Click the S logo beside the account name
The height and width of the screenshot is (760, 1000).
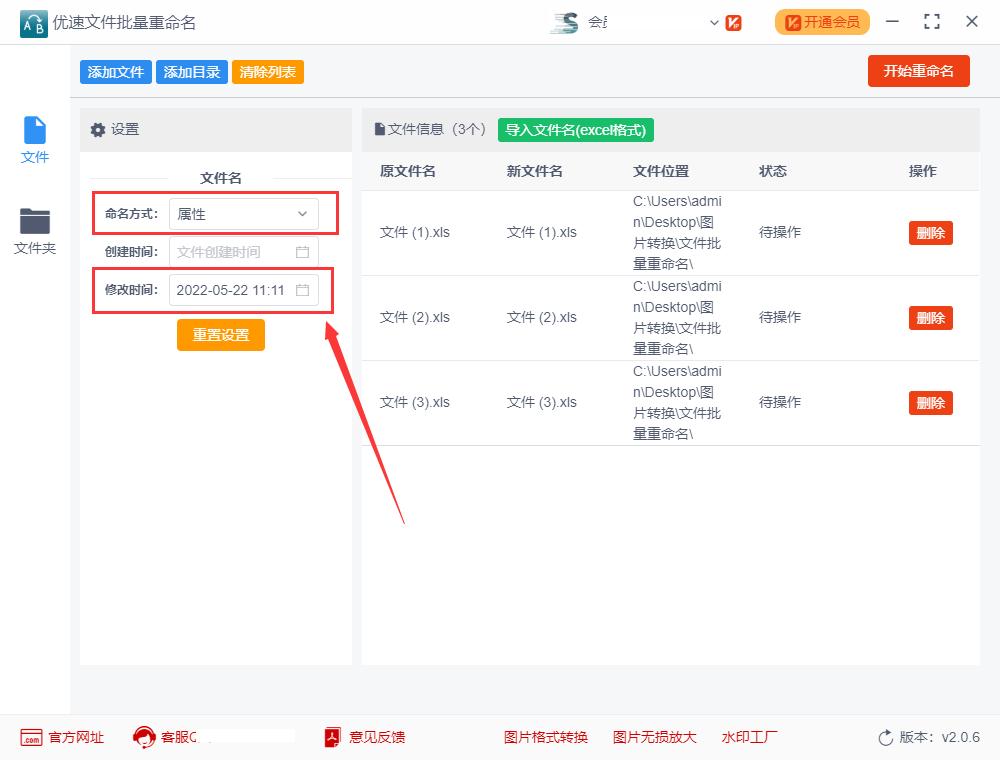(x=566, y=21)
